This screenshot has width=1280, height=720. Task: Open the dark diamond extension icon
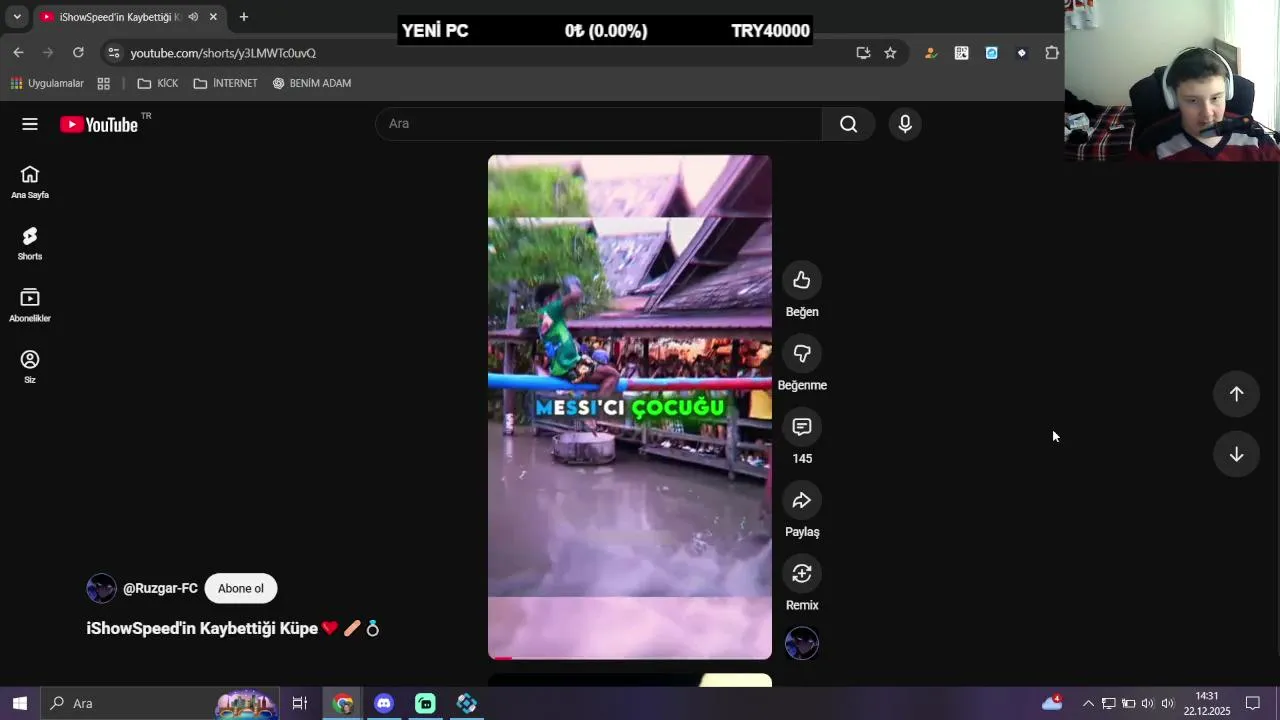coord(1021,53)
